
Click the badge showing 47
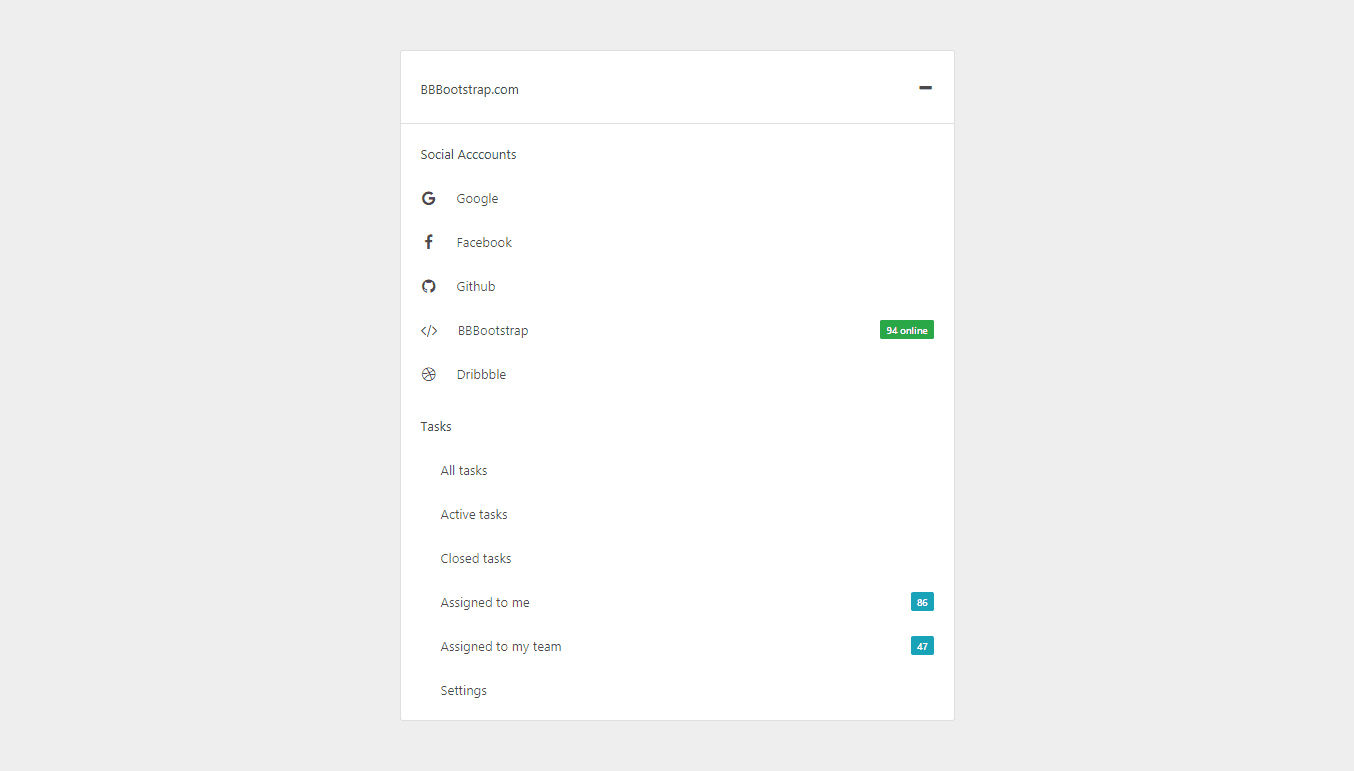point(921,645)
